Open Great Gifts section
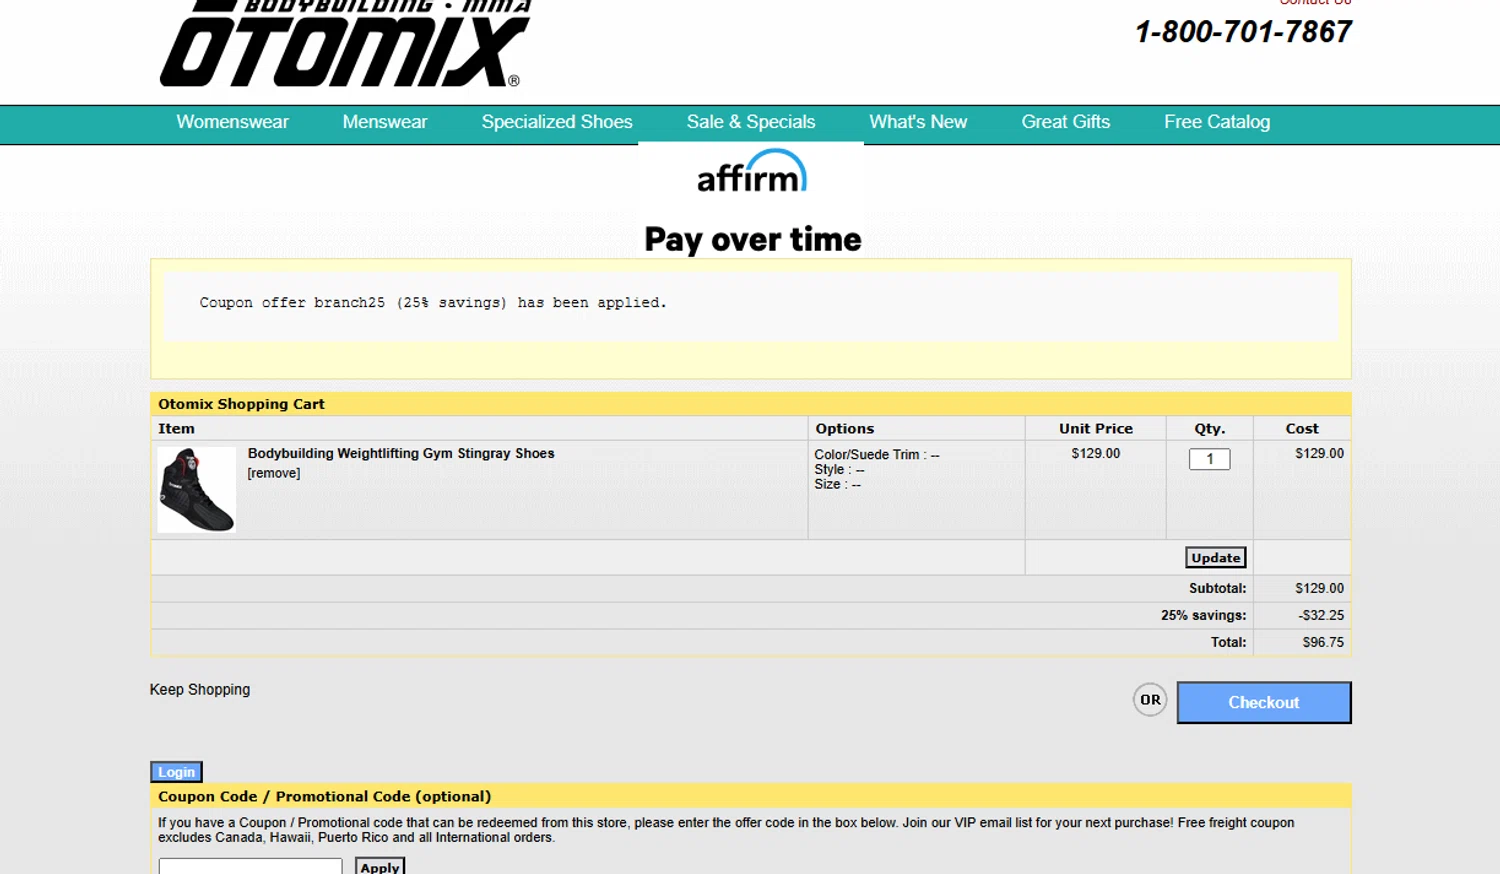This screenshot has width=1500, height=874. [1066, 122]
